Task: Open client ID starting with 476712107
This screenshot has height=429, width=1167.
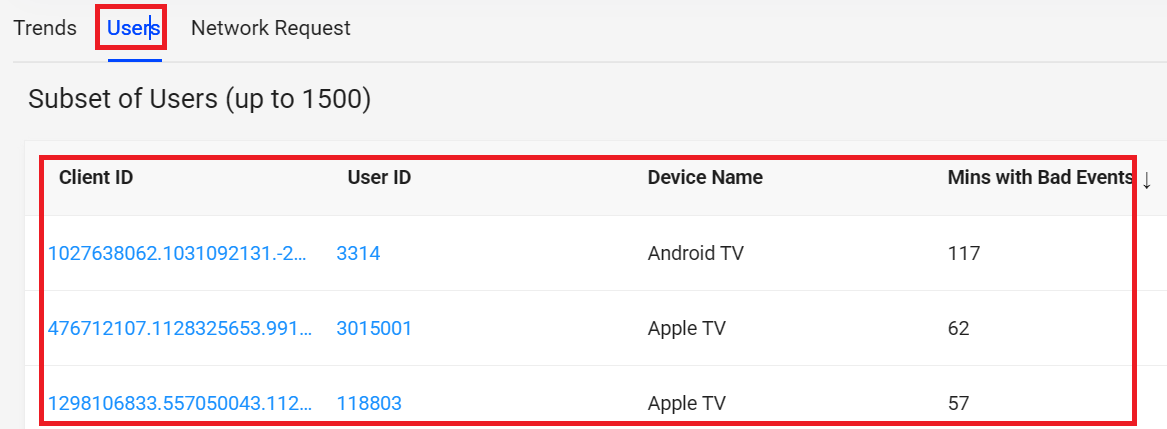Action: pos(180,328)
